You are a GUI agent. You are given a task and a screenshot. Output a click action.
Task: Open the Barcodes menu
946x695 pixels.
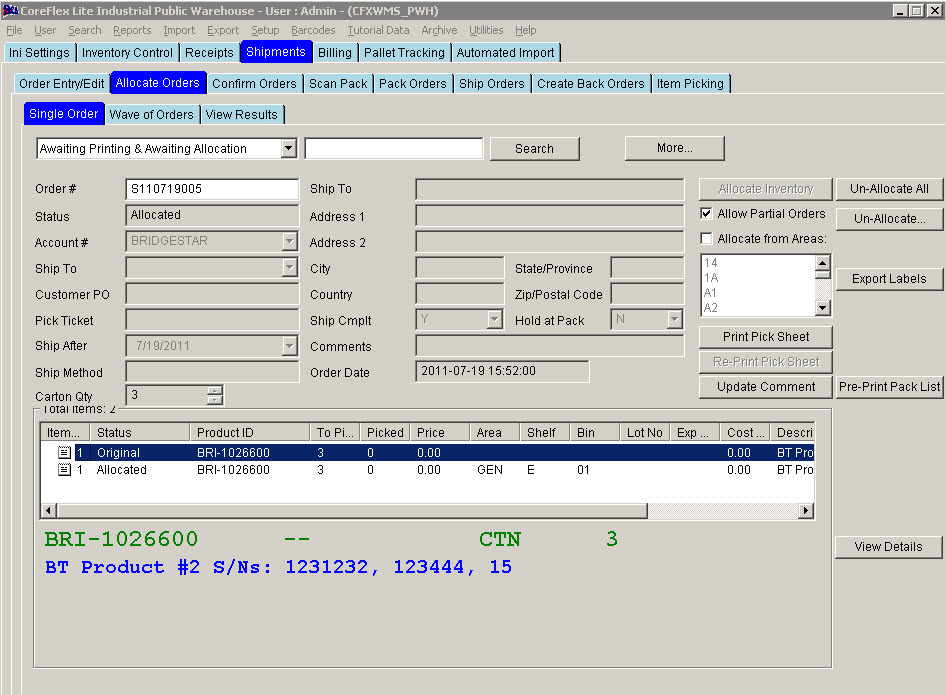pos(313,30)
